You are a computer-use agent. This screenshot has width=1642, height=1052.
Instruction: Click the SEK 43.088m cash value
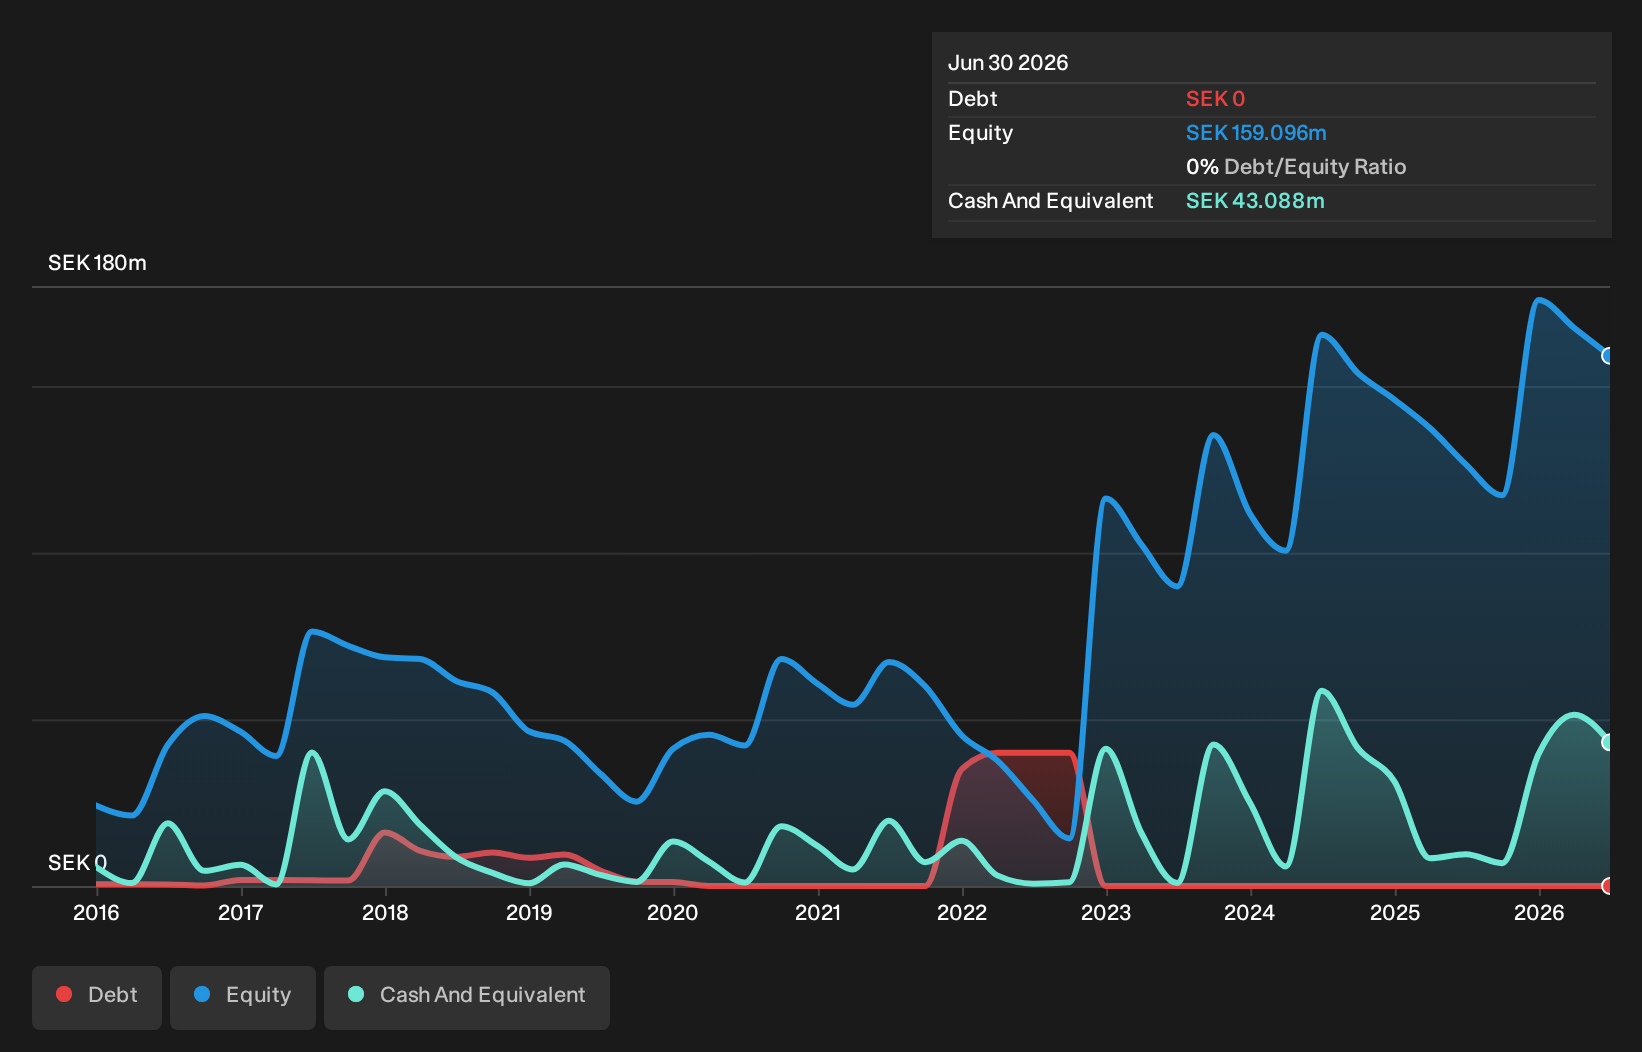pyautogui.click(x=1255, y=201)
